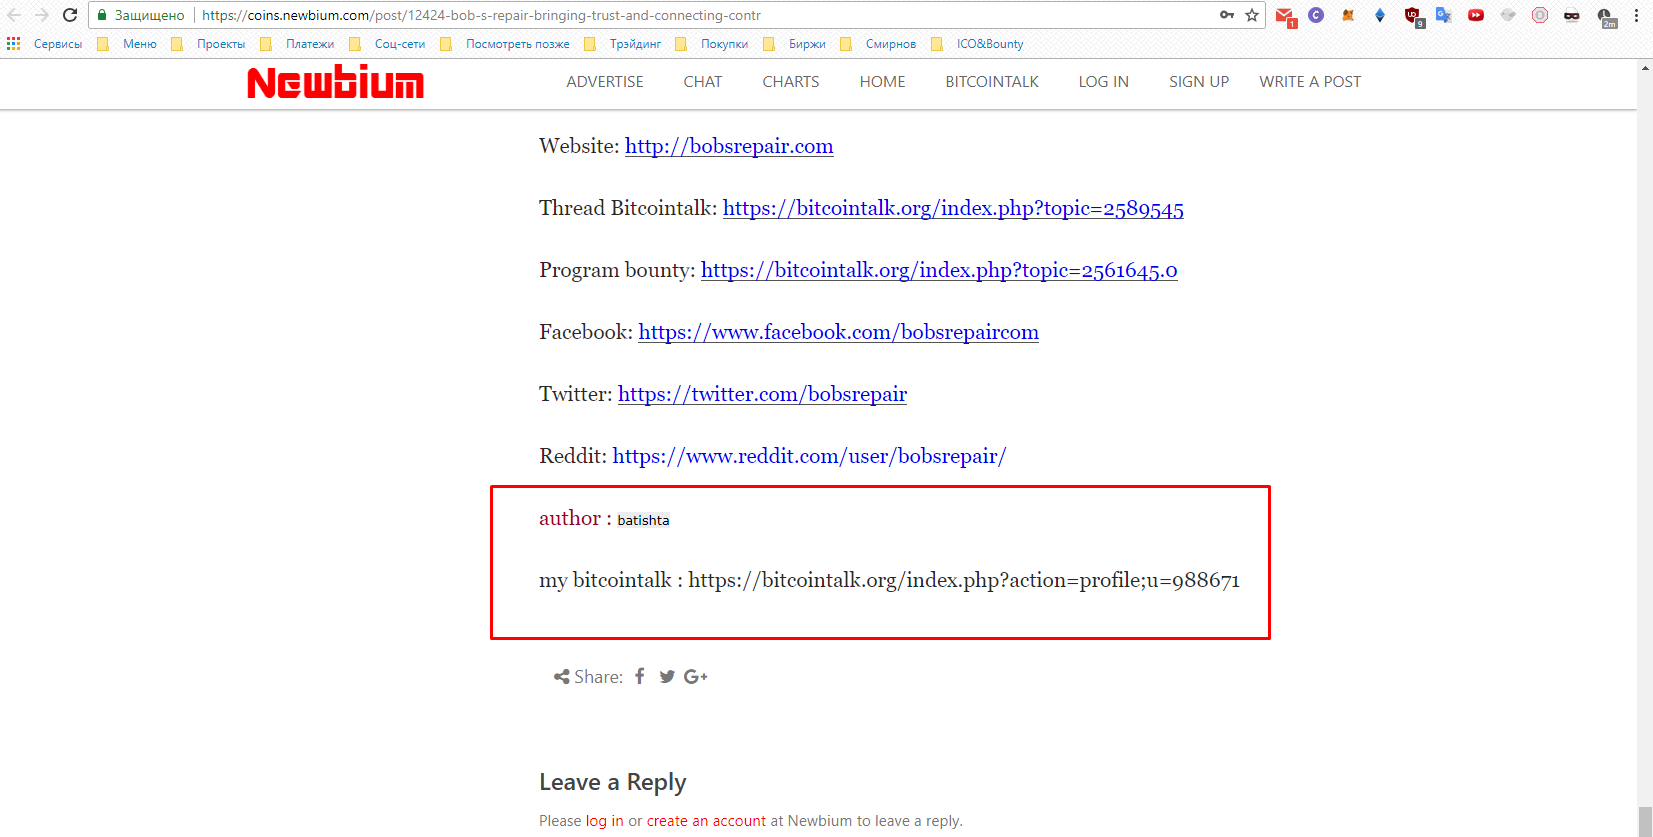Screen dimensions: 1653x837
Task: Open the masked face extension icon
Action: click(1572, 15)
